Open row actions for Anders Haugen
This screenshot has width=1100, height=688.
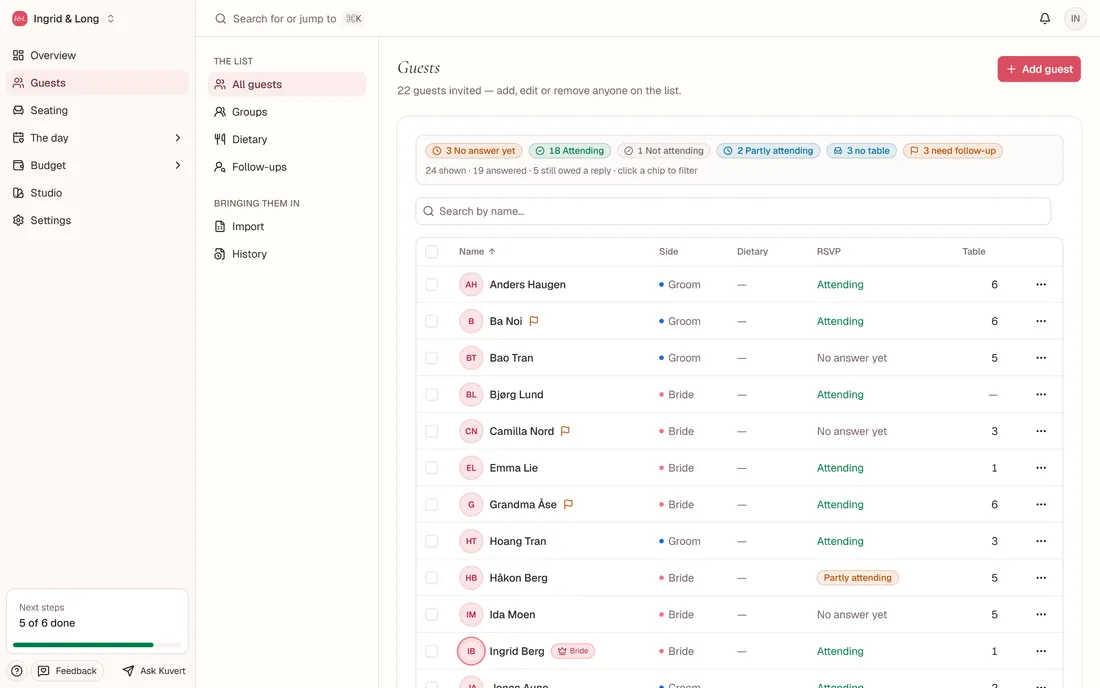[x=1040, y=285]
